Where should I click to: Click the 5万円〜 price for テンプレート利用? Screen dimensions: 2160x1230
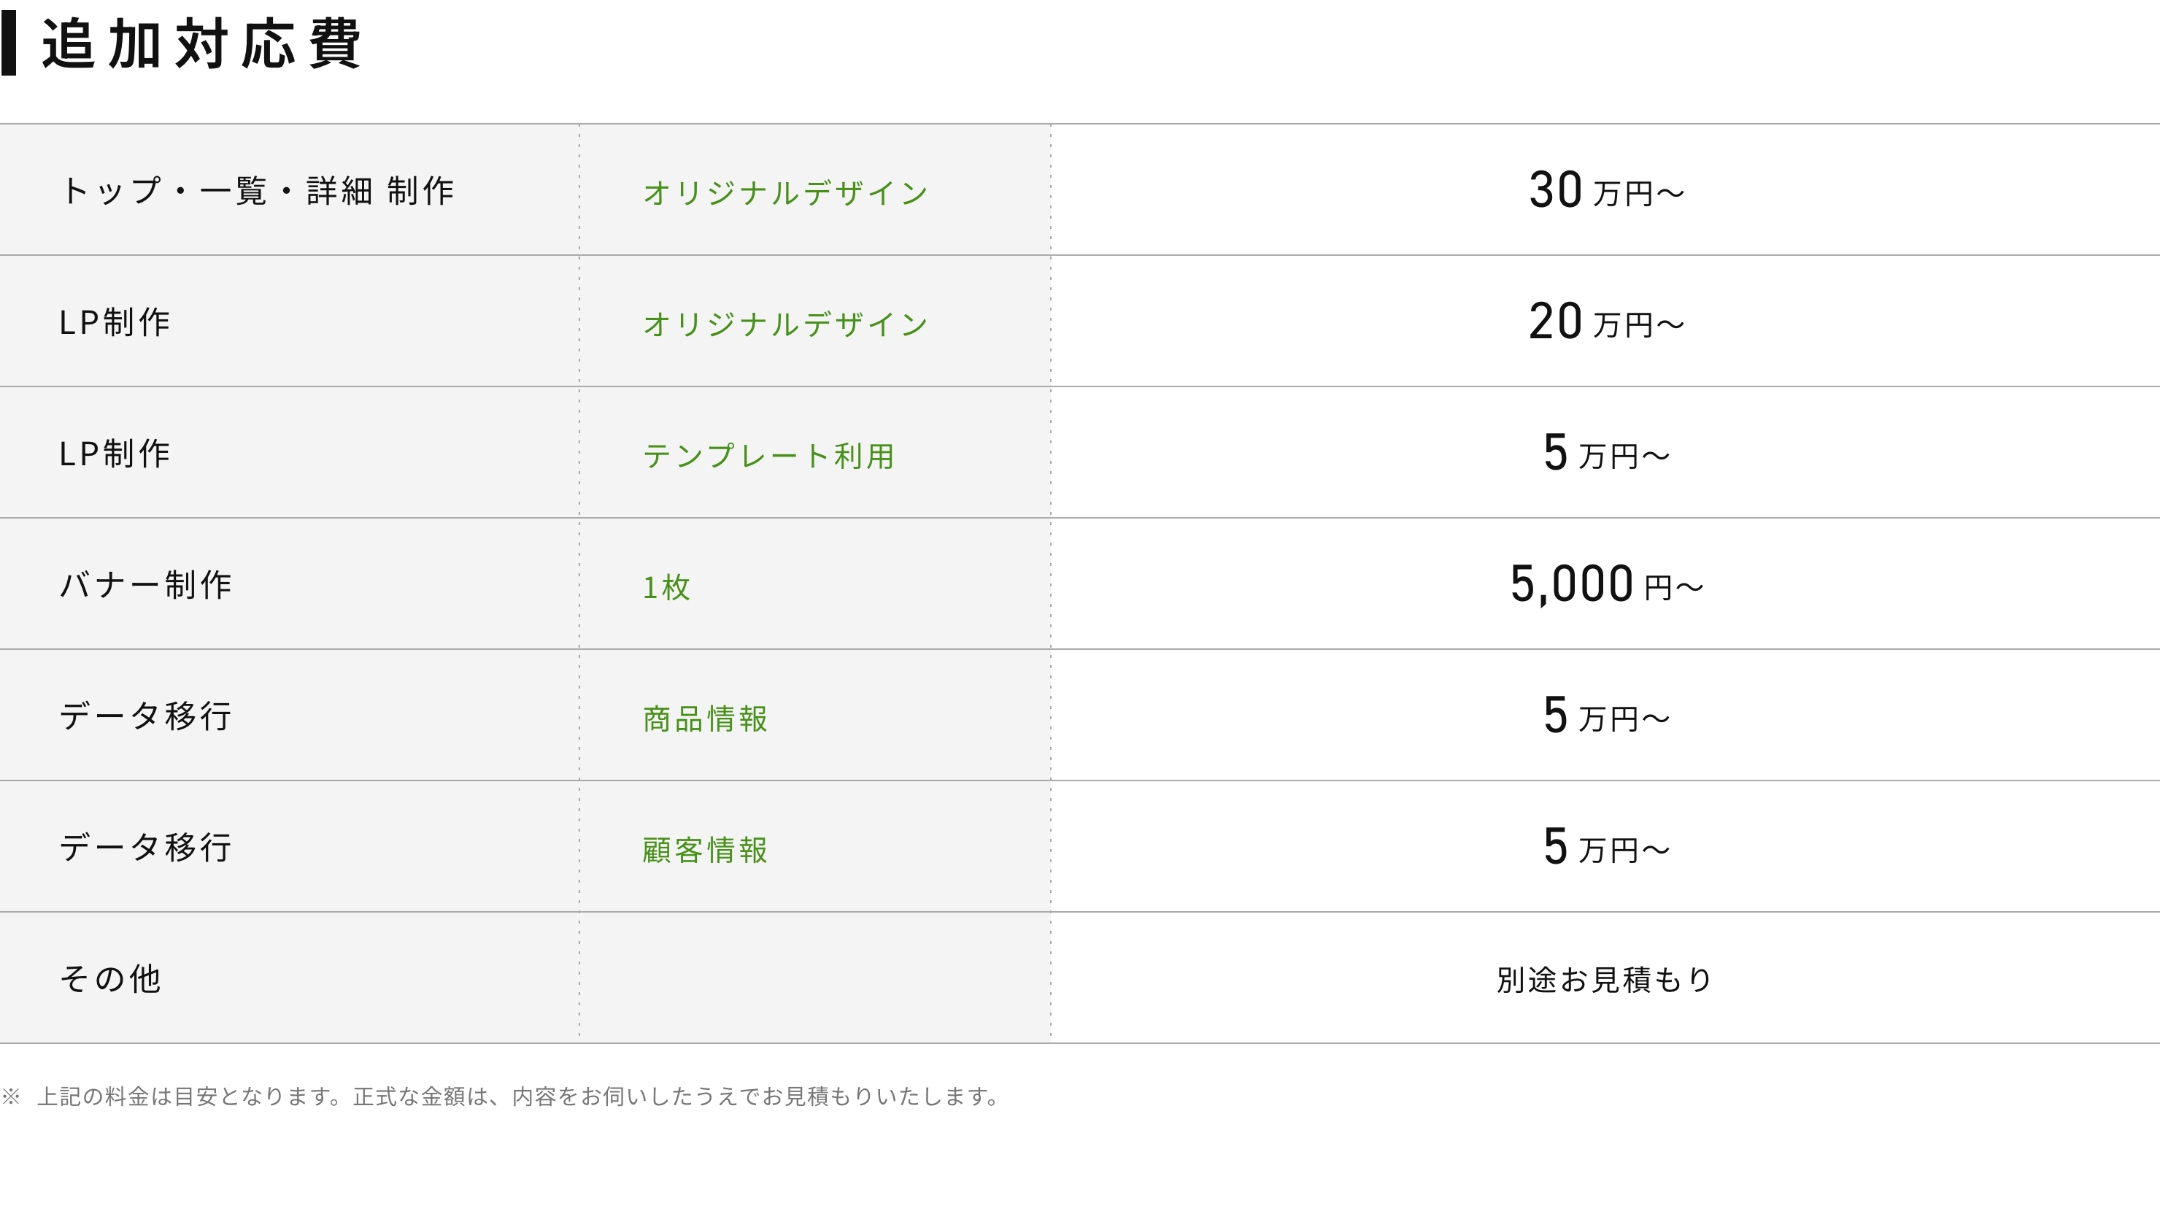[1605, 453]
